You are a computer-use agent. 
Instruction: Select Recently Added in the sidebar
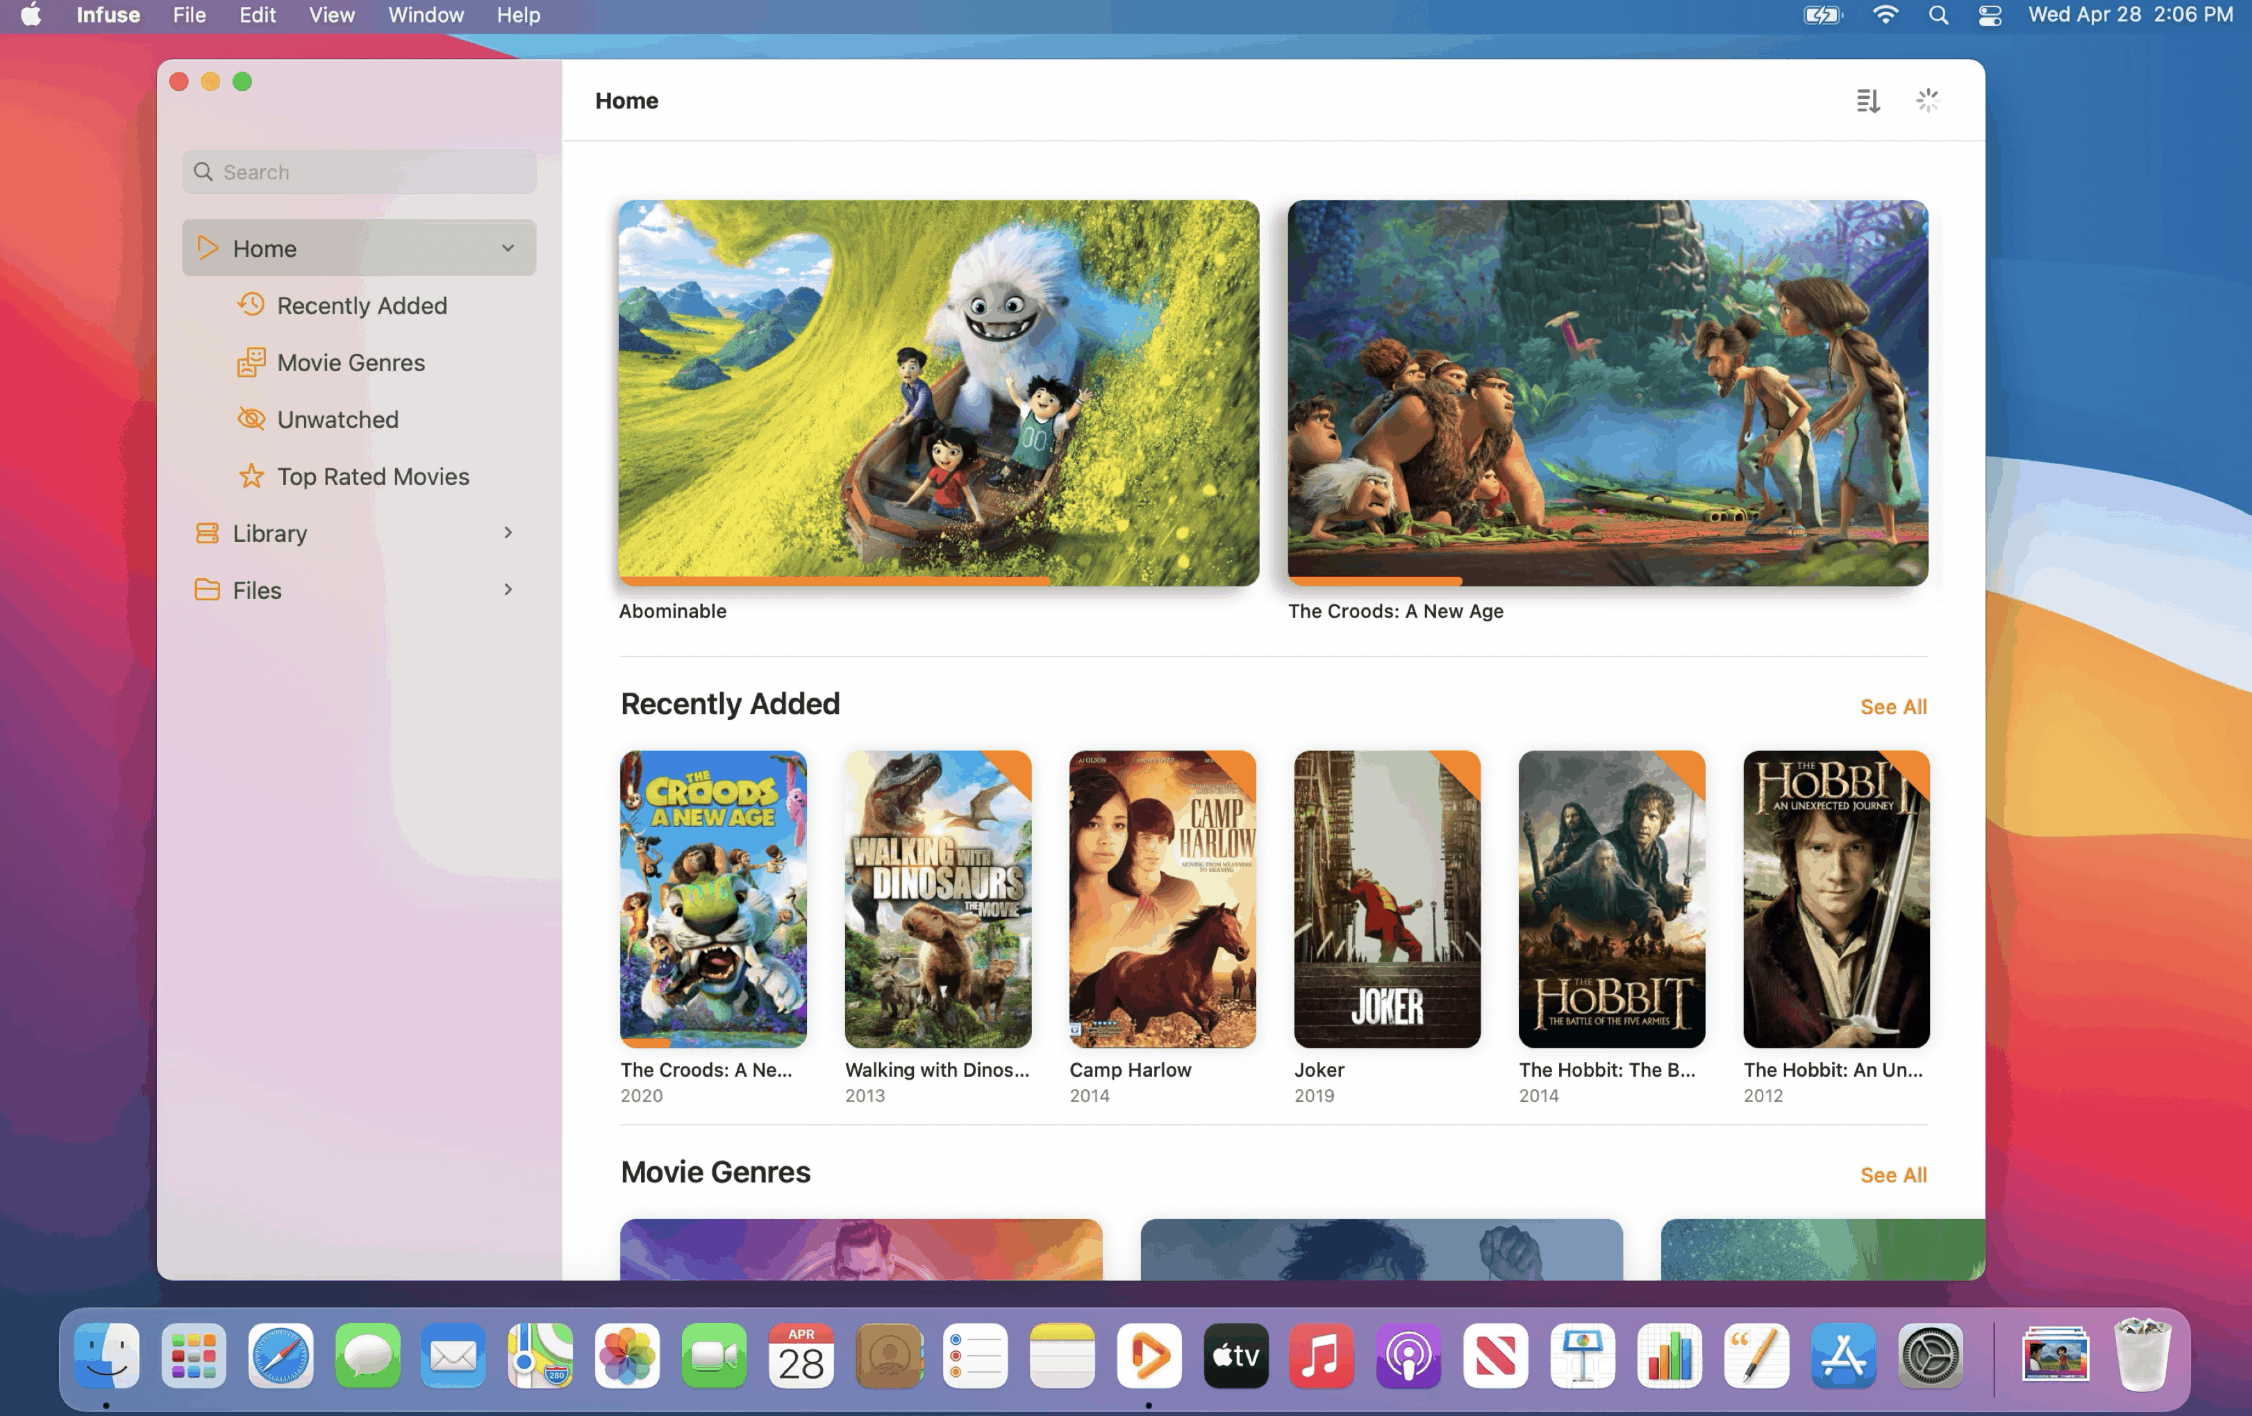[362, 305]
